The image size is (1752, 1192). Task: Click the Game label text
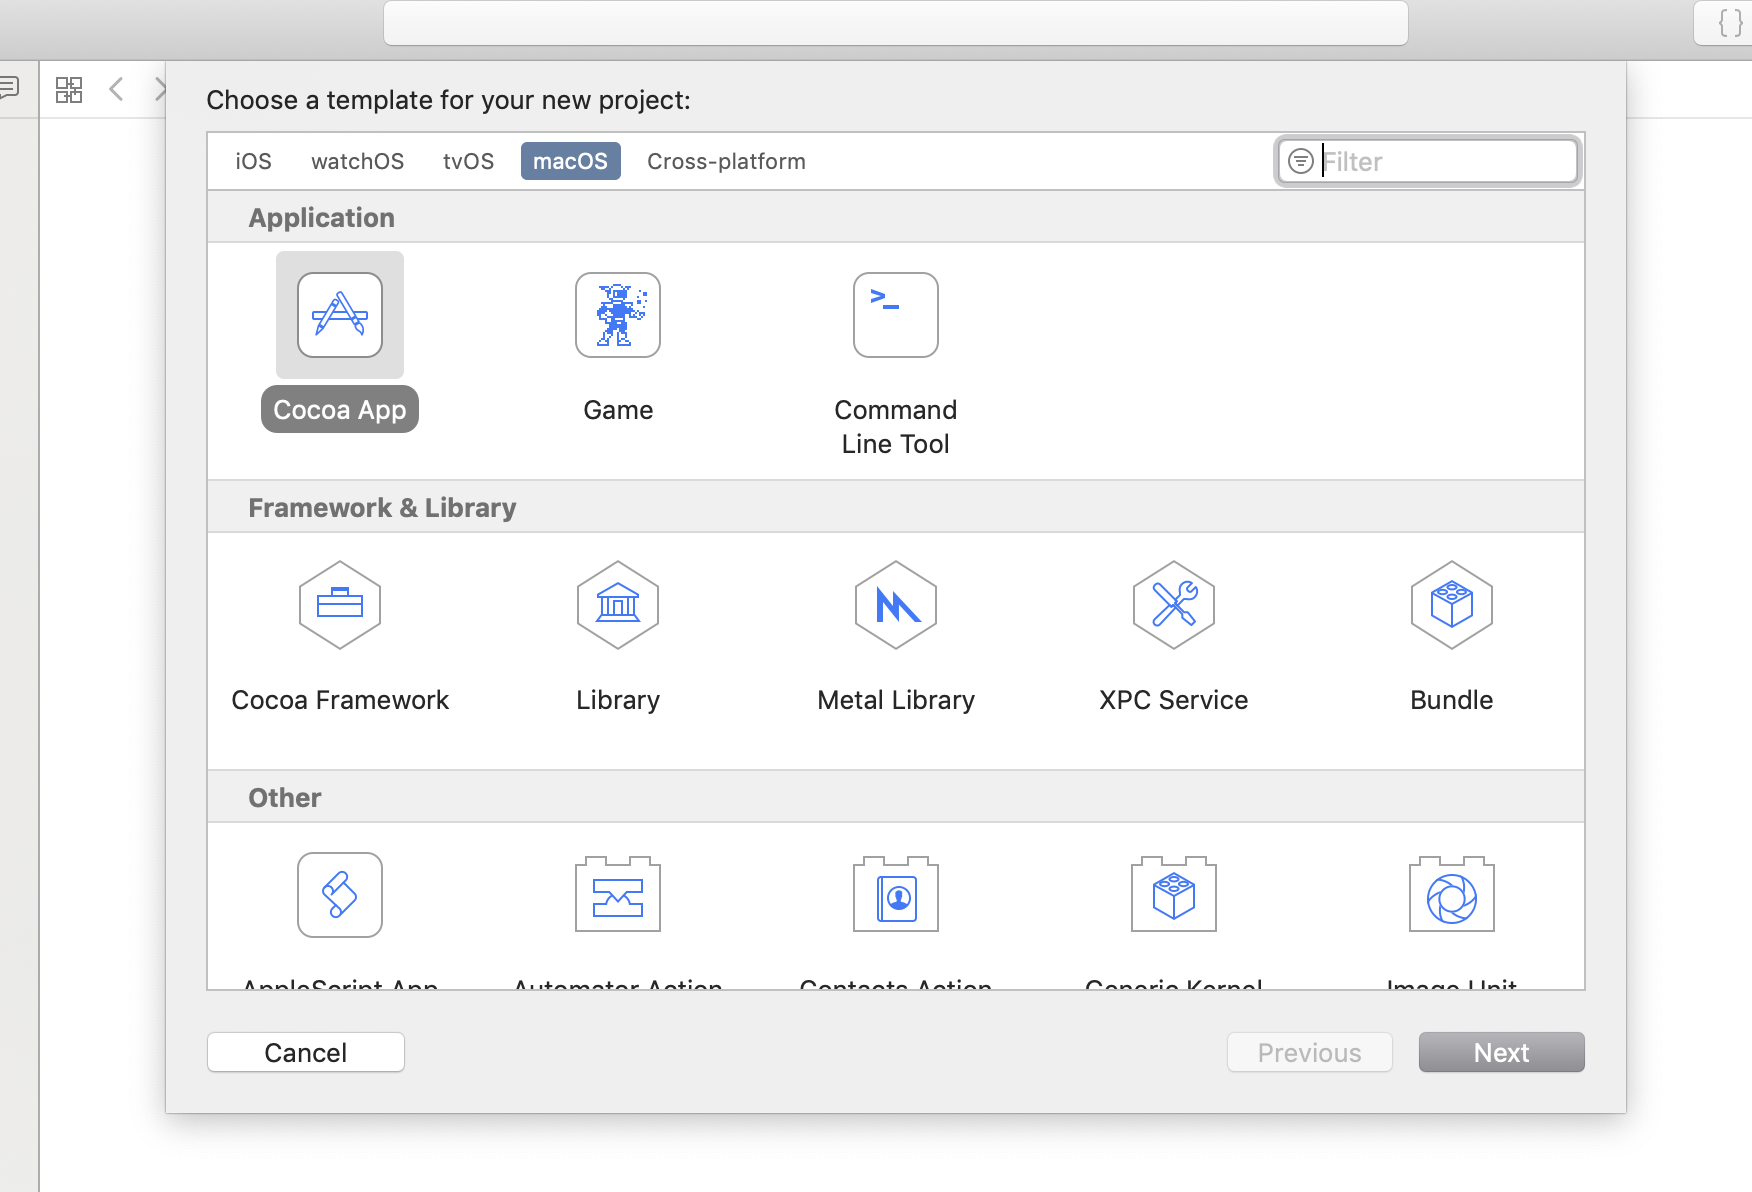618,410
